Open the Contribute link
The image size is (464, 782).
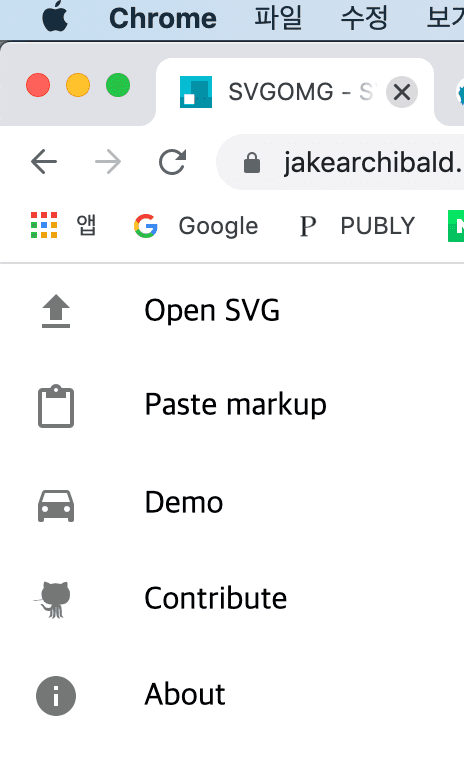point(216,598)
